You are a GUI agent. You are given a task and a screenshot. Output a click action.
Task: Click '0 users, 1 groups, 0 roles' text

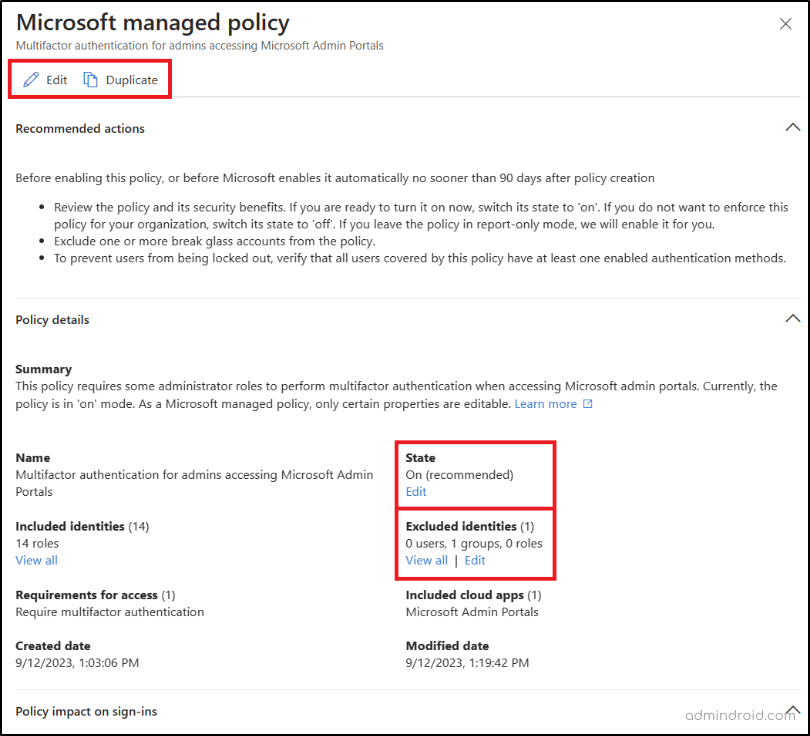coord(474,543)
